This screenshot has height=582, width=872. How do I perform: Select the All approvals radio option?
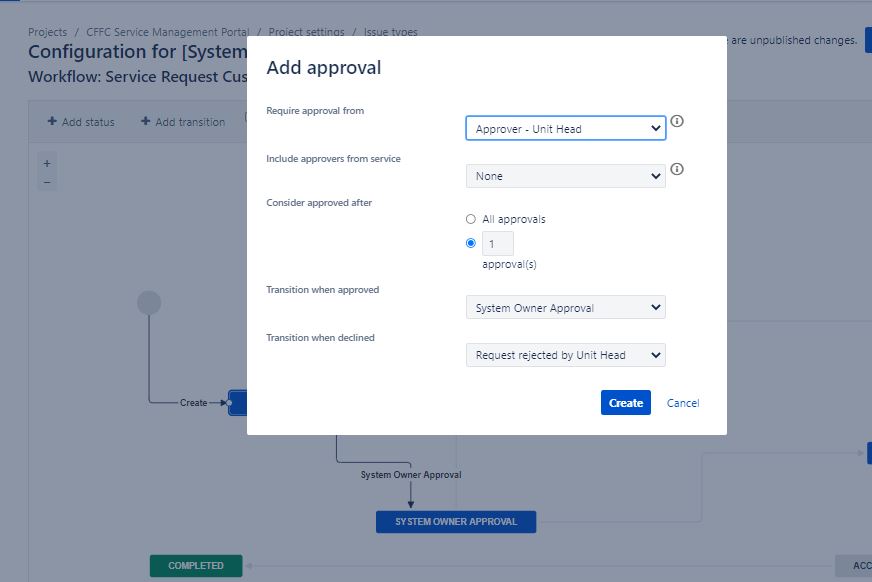point(470,219)
